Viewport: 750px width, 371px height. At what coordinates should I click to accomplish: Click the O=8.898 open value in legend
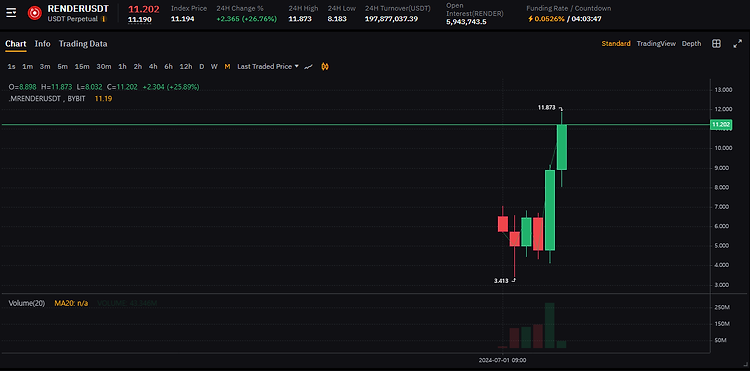tap(23, 87)
